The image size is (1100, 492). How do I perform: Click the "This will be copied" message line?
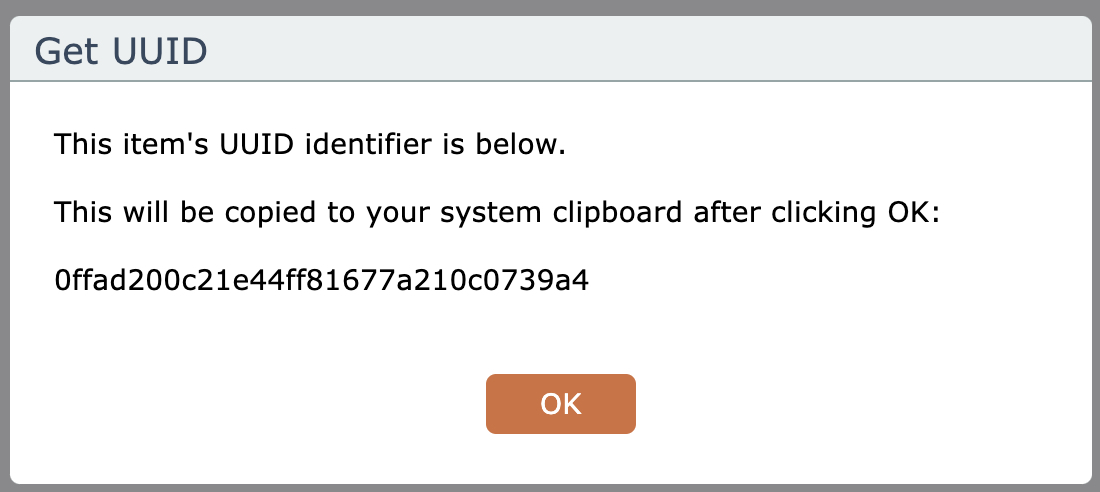(x=498, y=213)
